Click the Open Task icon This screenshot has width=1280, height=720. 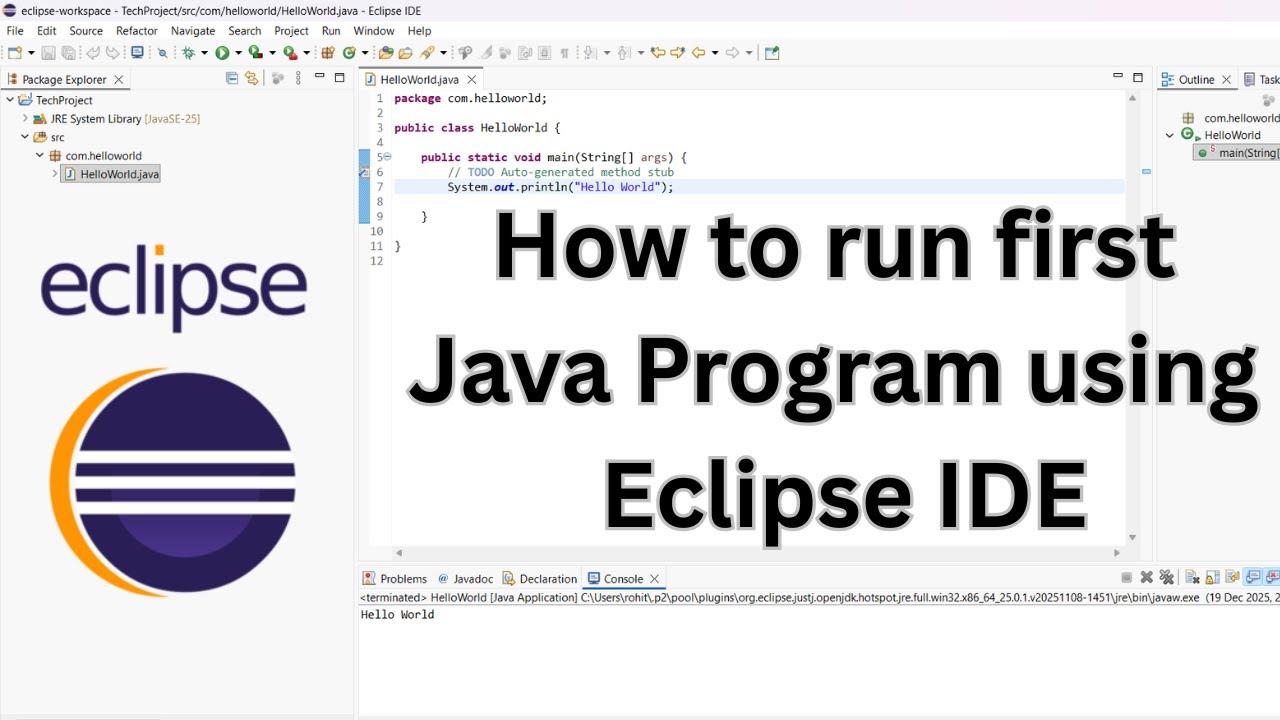pos(406,53)
